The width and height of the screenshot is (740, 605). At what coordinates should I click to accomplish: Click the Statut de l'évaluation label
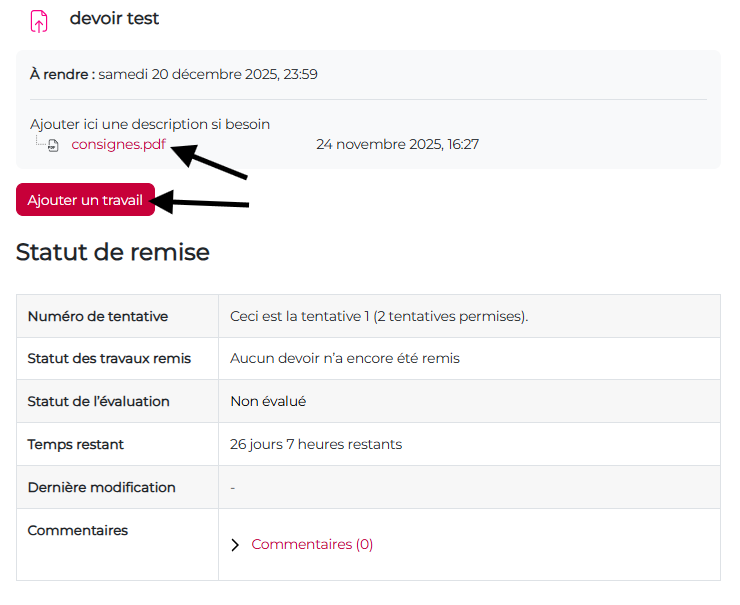98,401
